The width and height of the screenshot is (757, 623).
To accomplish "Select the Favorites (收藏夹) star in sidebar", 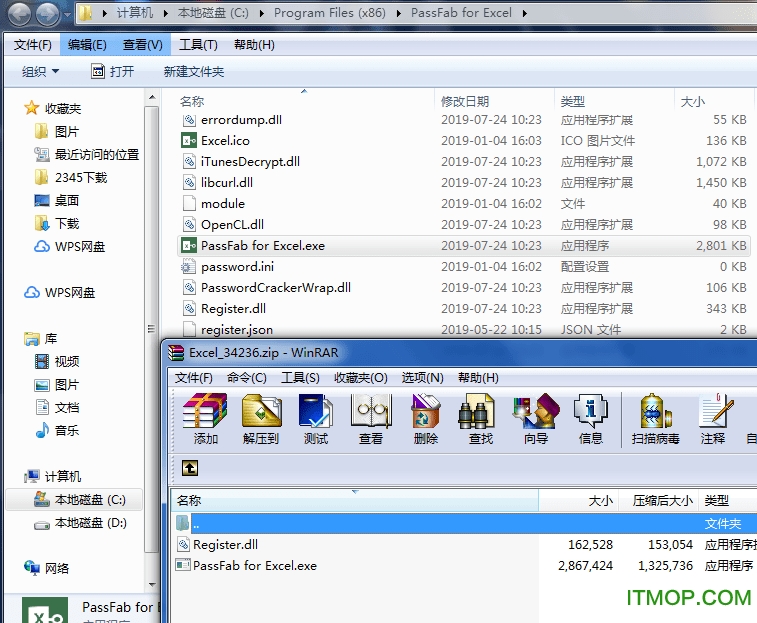I will [31, 108].
